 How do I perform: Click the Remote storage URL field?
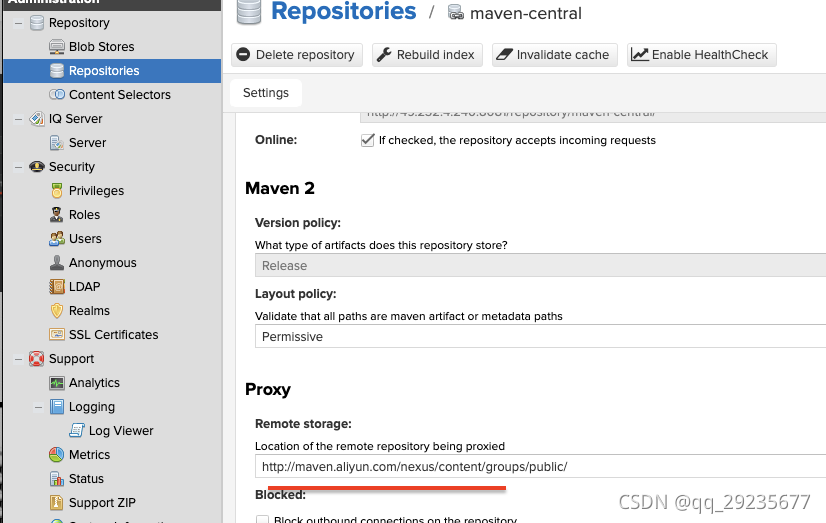coord(540,467)
